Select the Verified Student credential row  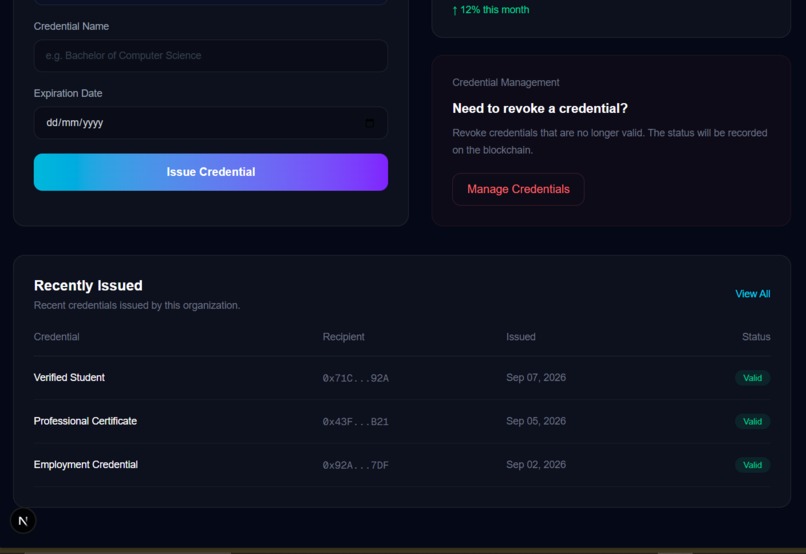[402, 378]
